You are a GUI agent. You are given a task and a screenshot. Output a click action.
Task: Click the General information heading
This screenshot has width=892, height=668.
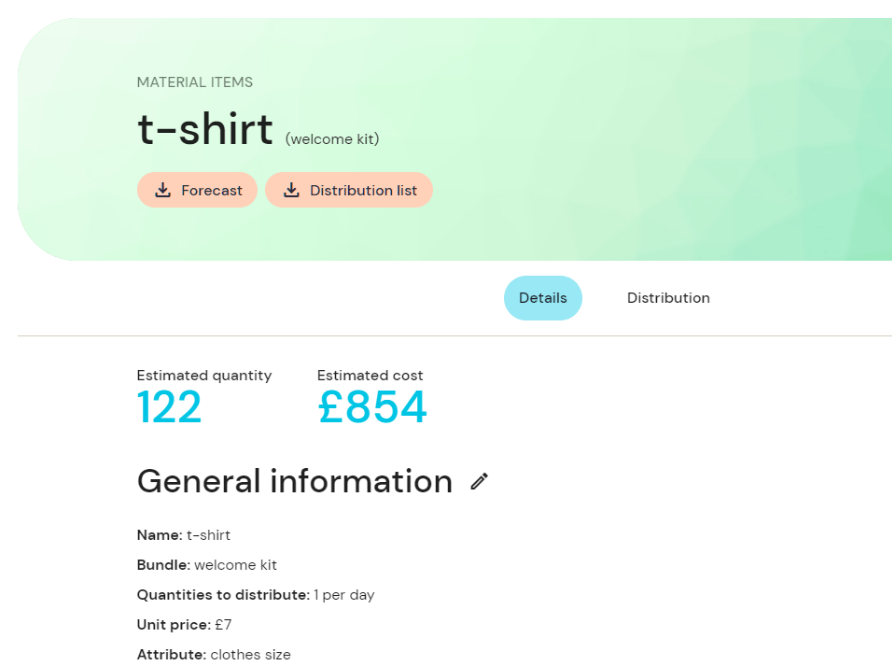coord(295,481)
